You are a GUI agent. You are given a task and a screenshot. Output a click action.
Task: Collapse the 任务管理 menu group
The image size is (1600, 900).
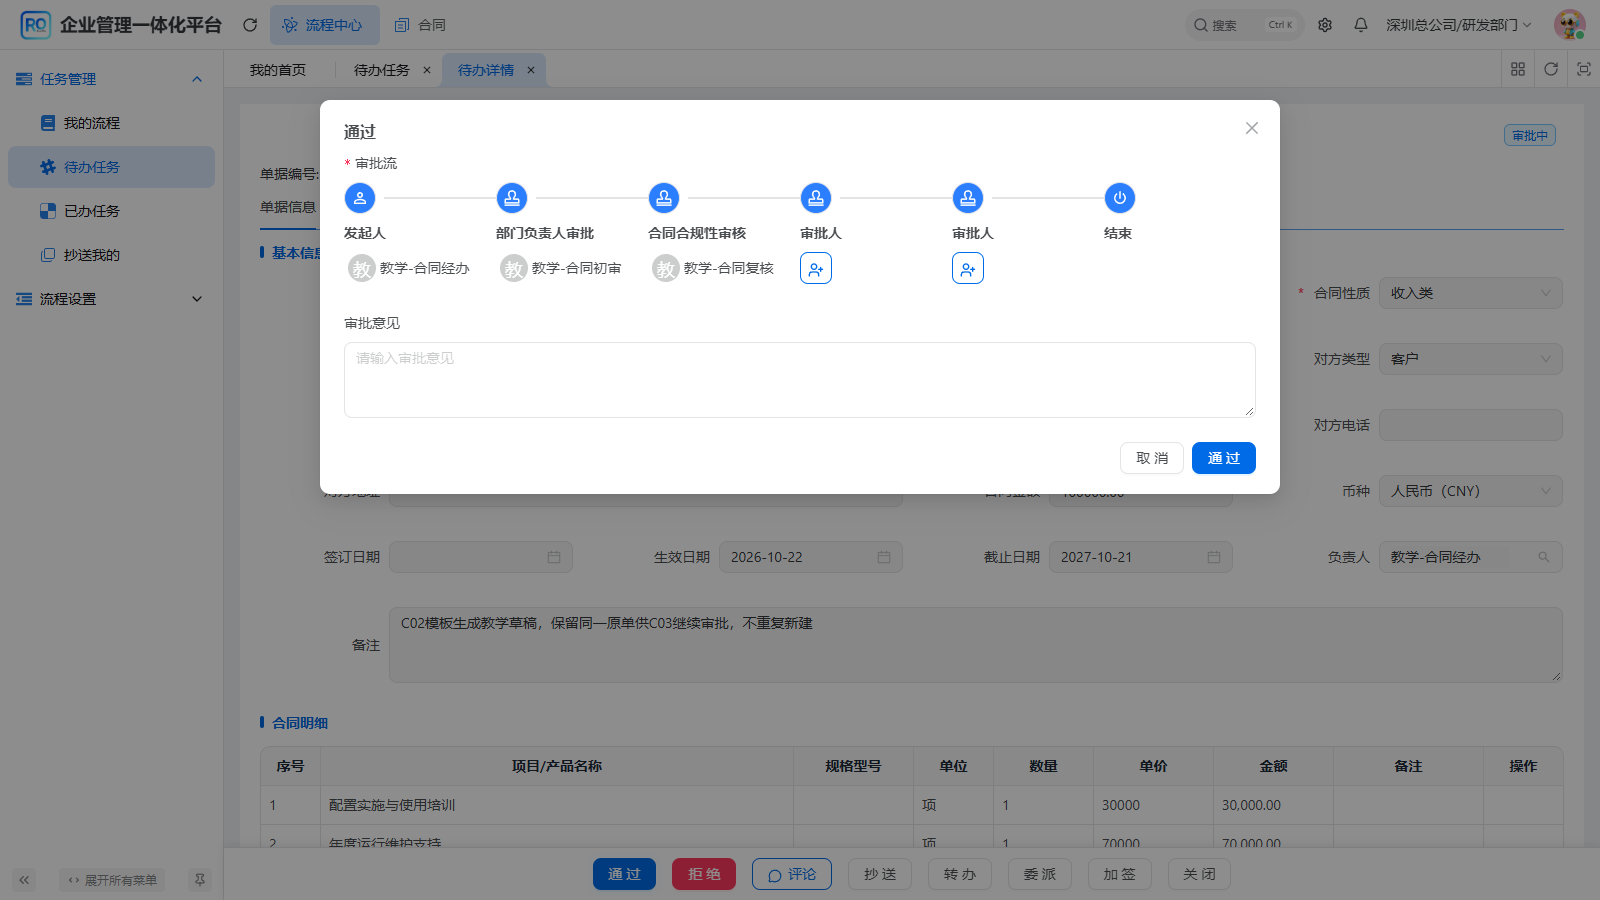tap(111, 79)
